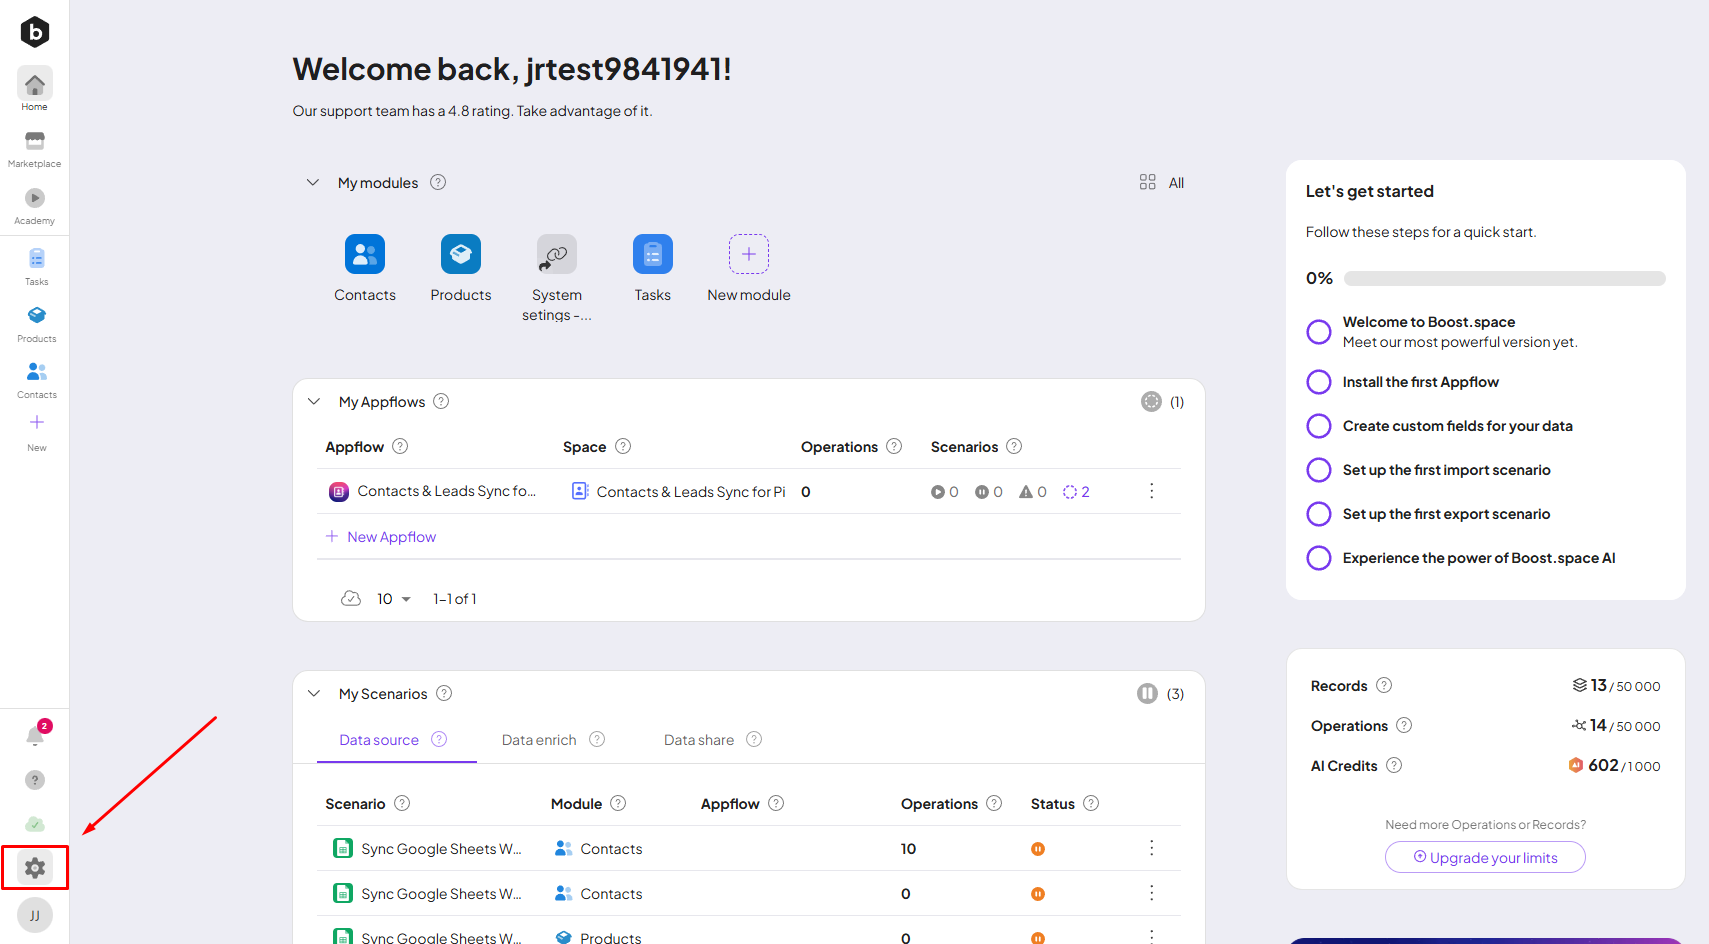Open the rows per page dropdown

[x=393, y=599]
